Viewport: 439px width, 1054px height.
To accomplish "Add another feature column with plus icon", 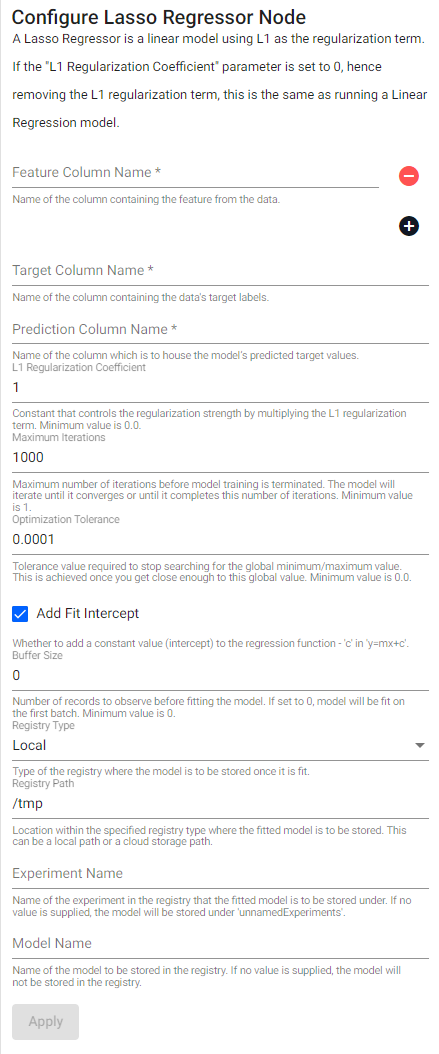I will click(x=409, y=227).
